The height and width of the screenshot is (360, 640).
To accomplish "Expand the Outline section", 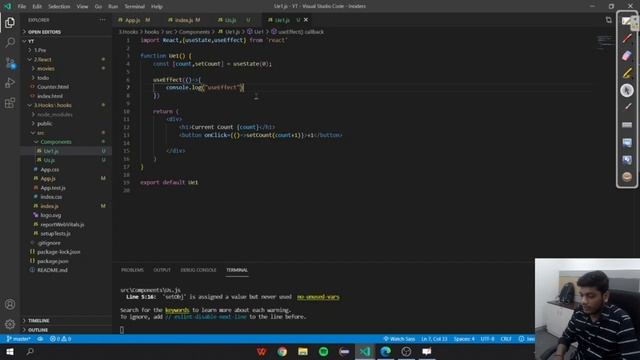I will coord(66,329).
